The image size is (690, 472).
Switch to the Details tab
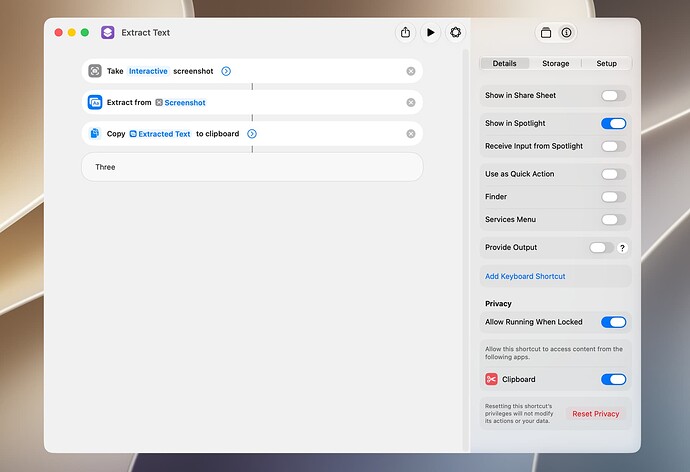coord(504,63)
